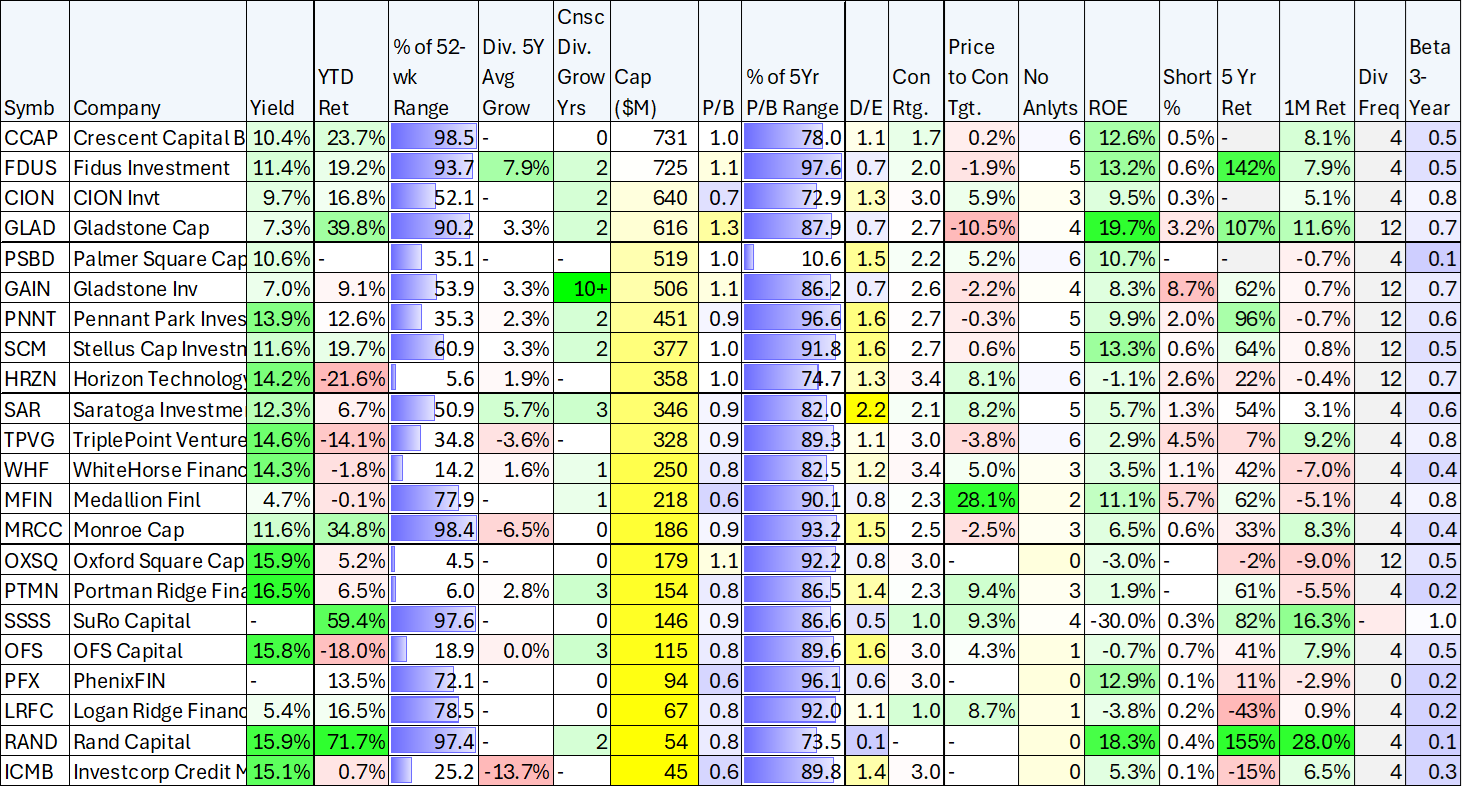Click the Company column header
This screenshot has width=1462, height=787.
click(158, 62)
